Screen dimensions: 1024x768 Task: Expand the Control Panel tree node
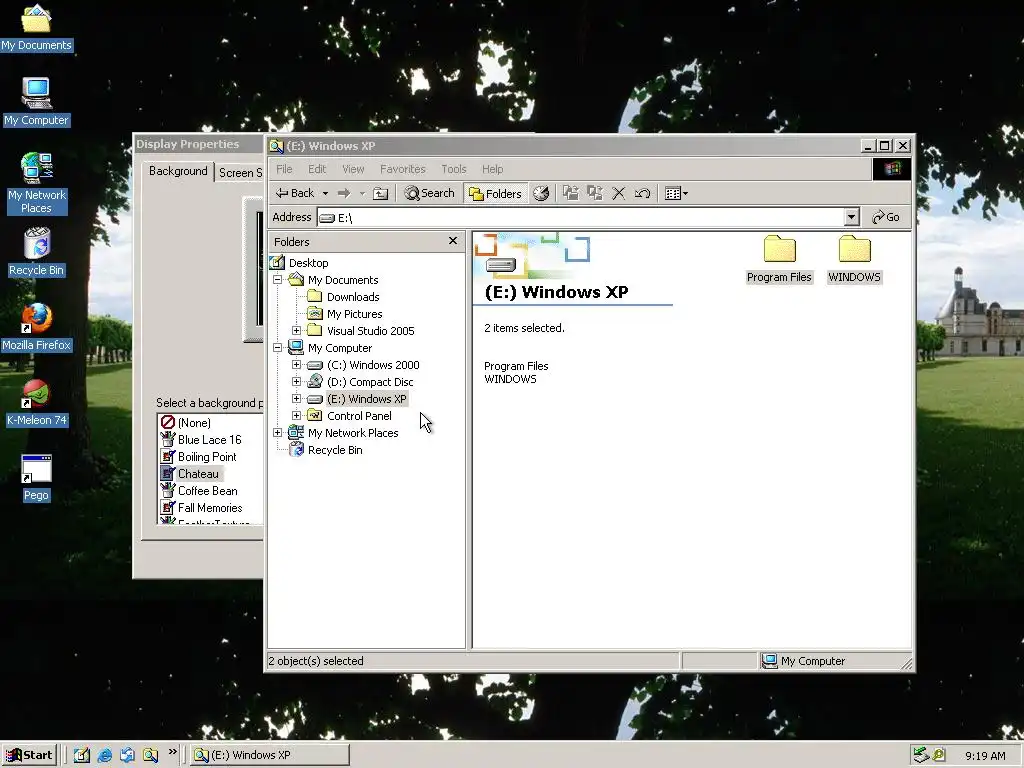pos(296,415)
